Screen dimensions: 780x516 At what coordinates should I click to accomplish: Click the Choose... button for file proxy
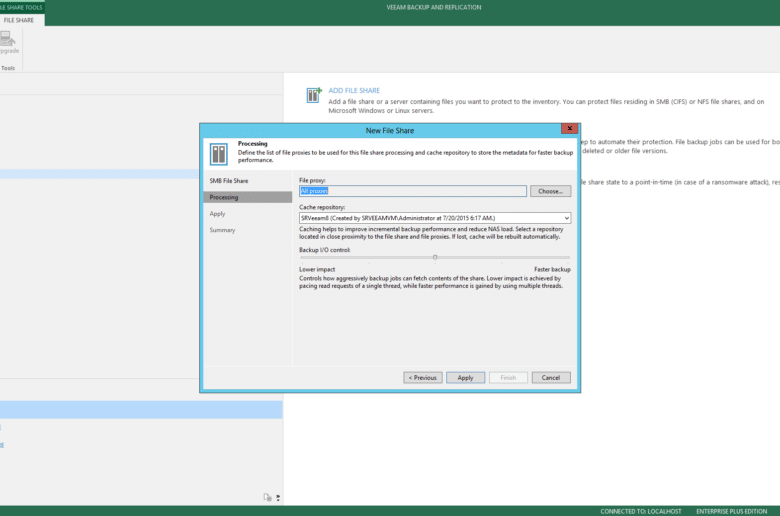tap(550, 191)
